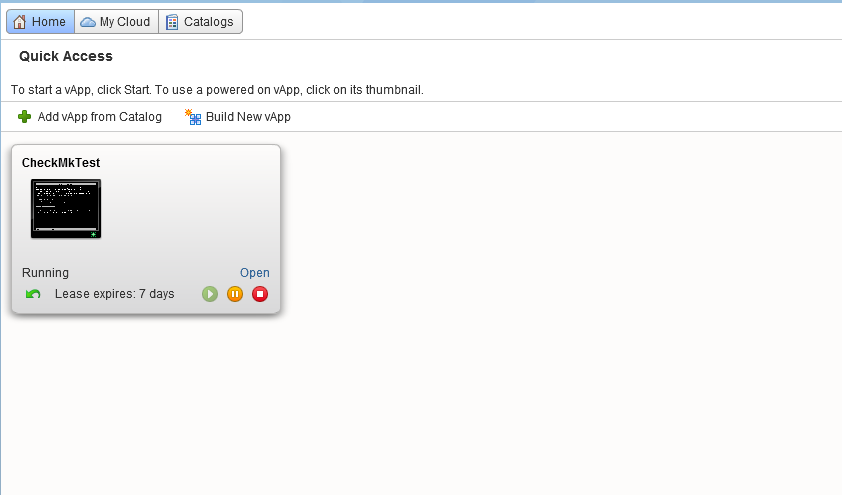Choose Build New vApp text button
This screenshot has height=495, width=842.
248,117
